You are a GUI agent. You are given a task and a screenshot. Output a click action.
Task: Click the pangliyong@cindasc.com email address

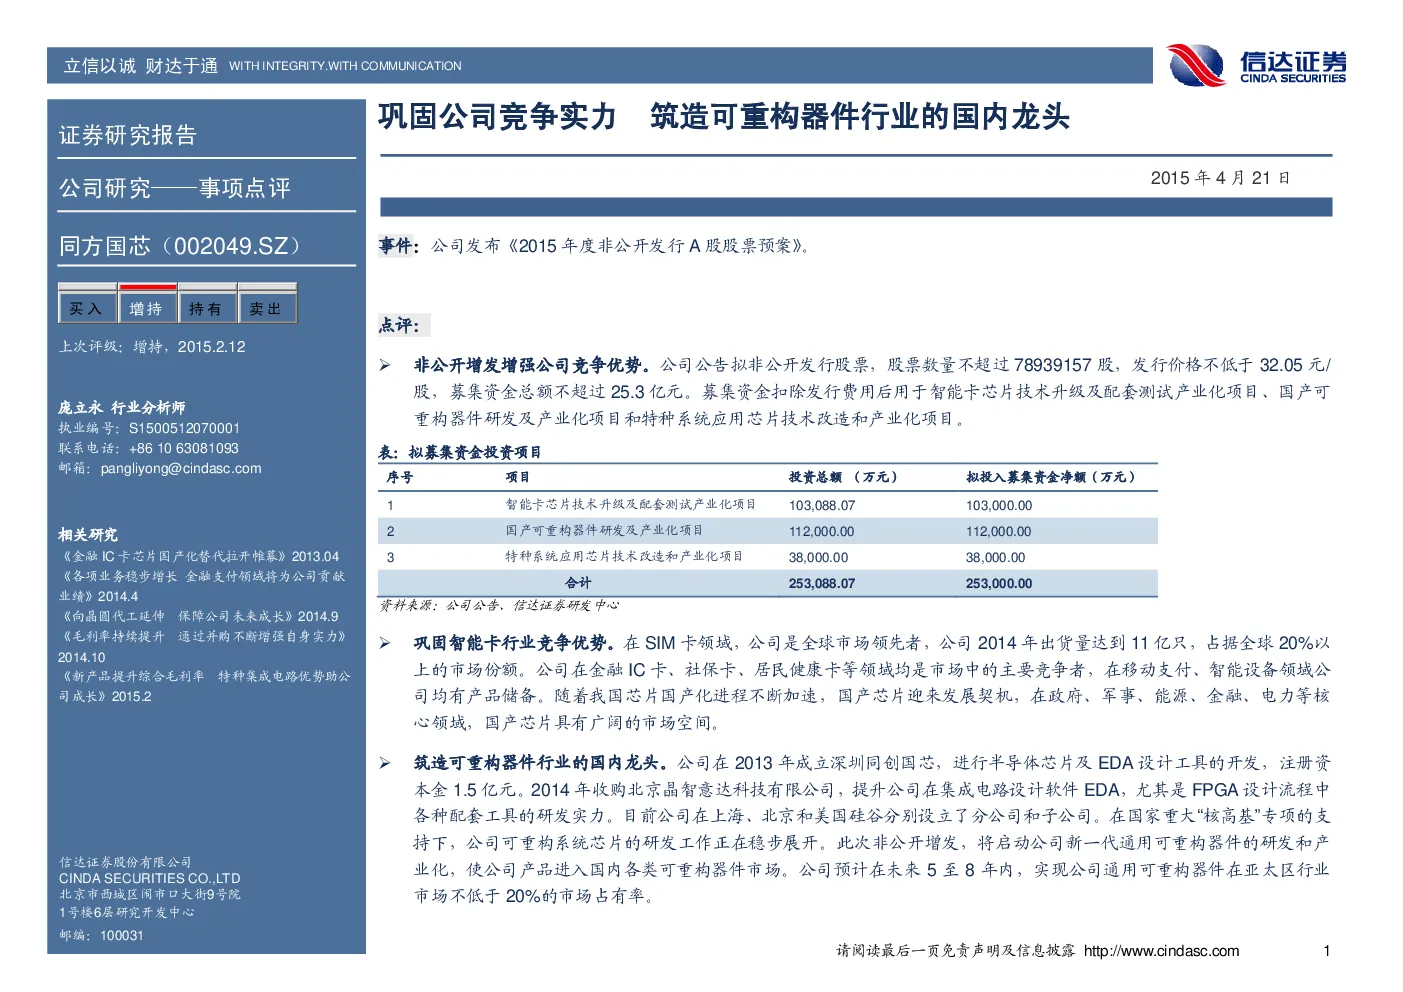[181, 468]
